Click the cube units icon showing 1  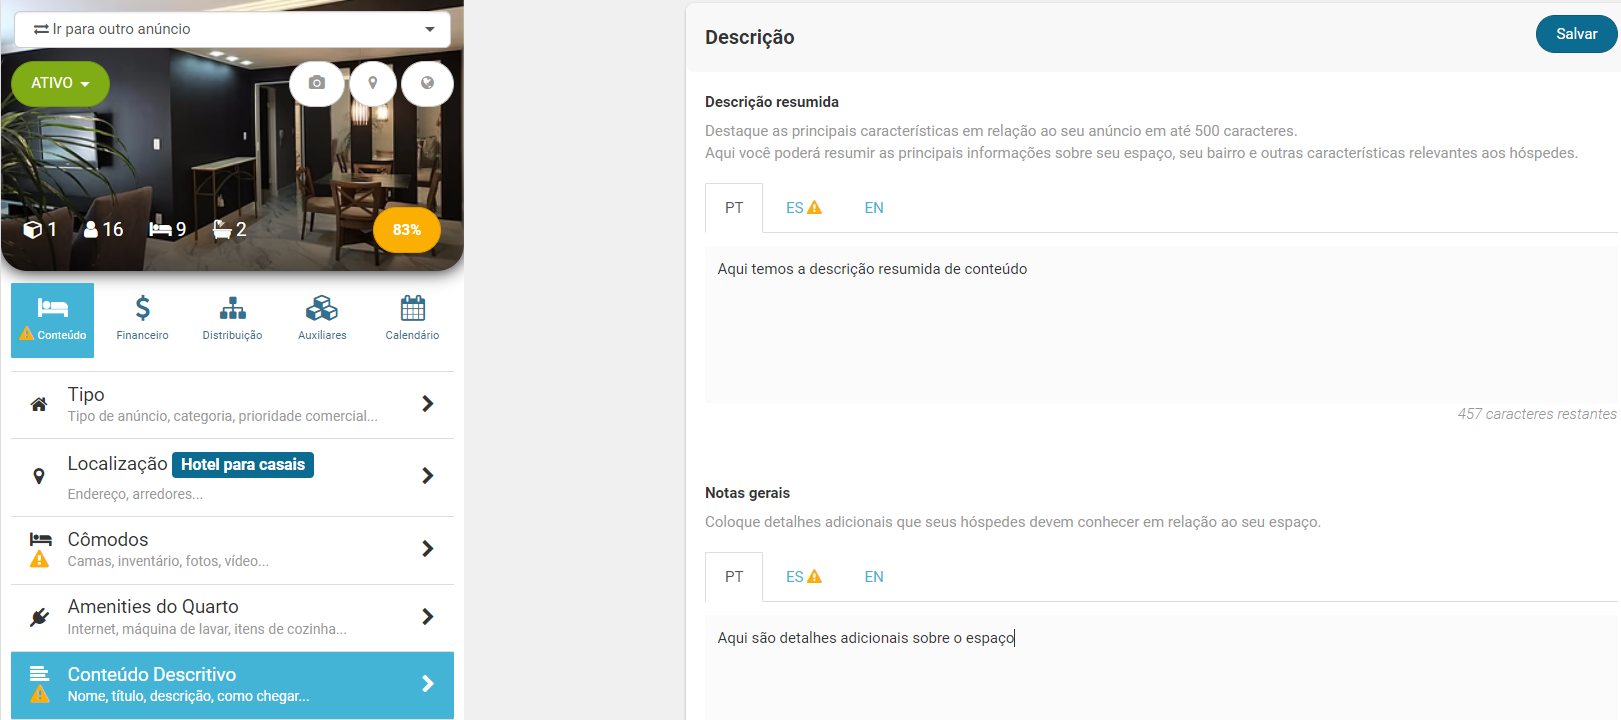pyautogui.click(x=32, y=230)
